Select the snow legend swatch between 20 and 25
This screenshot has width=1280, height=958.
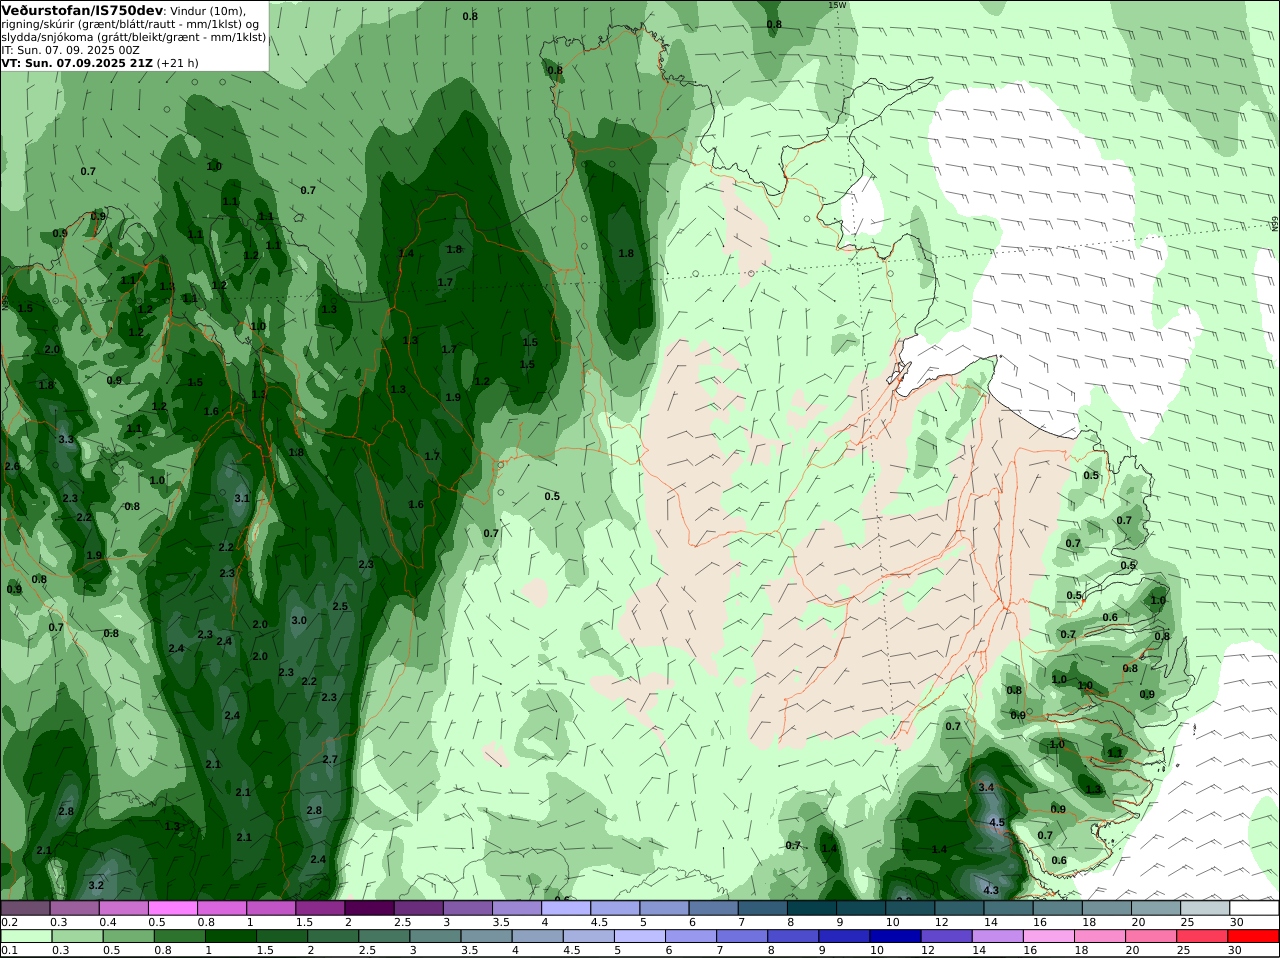pos(1157,908)
